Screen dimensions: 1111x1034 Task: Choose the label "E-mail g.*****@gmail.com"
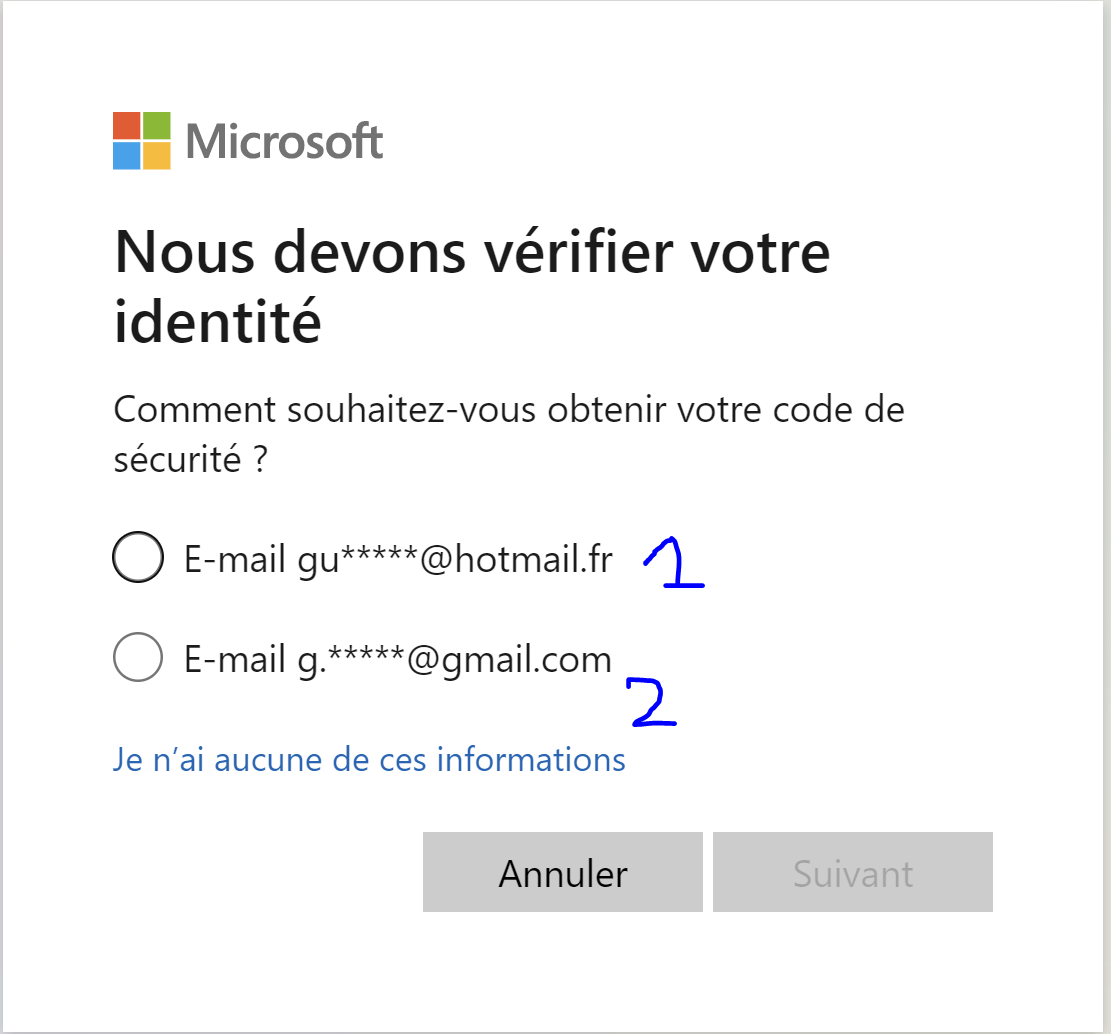click(397, 660)
